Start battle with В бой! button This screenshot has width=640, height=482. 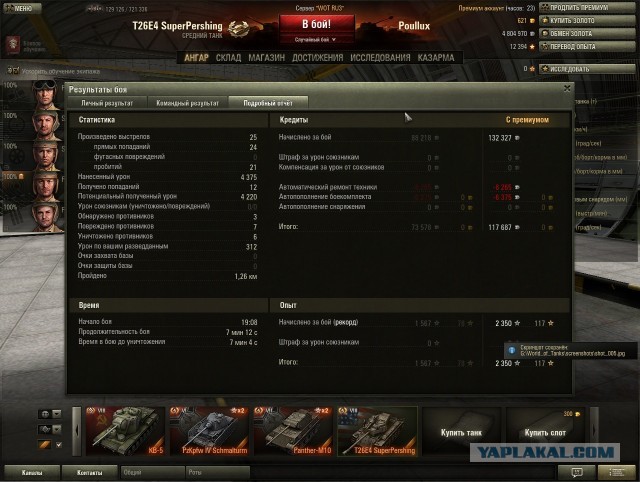[x=317, y=24]
